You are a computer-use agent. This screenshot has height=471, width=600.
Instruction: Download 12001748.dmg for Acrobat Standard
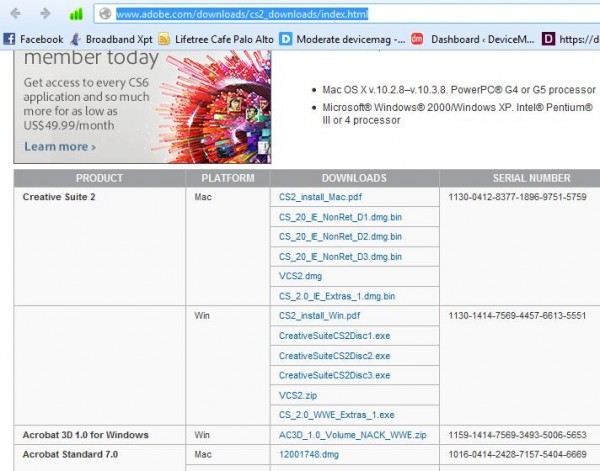[310, 454]
